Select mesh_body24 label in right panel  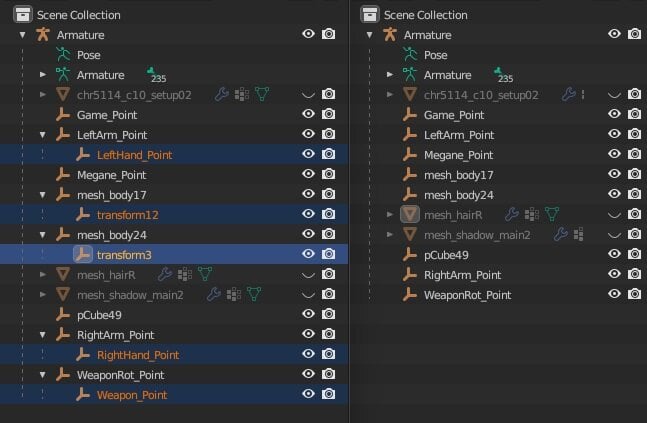[x=458, y=195]
